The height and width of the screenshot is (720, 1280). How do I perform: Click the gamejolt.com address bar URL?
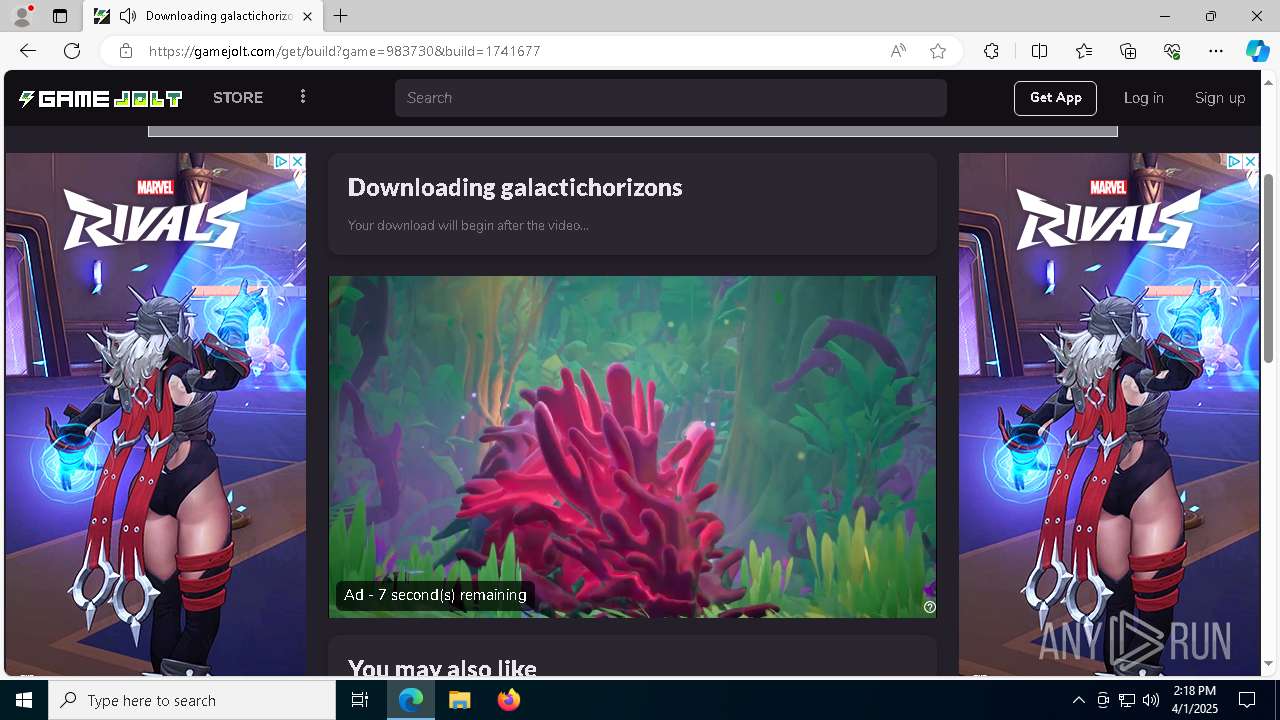345,51
